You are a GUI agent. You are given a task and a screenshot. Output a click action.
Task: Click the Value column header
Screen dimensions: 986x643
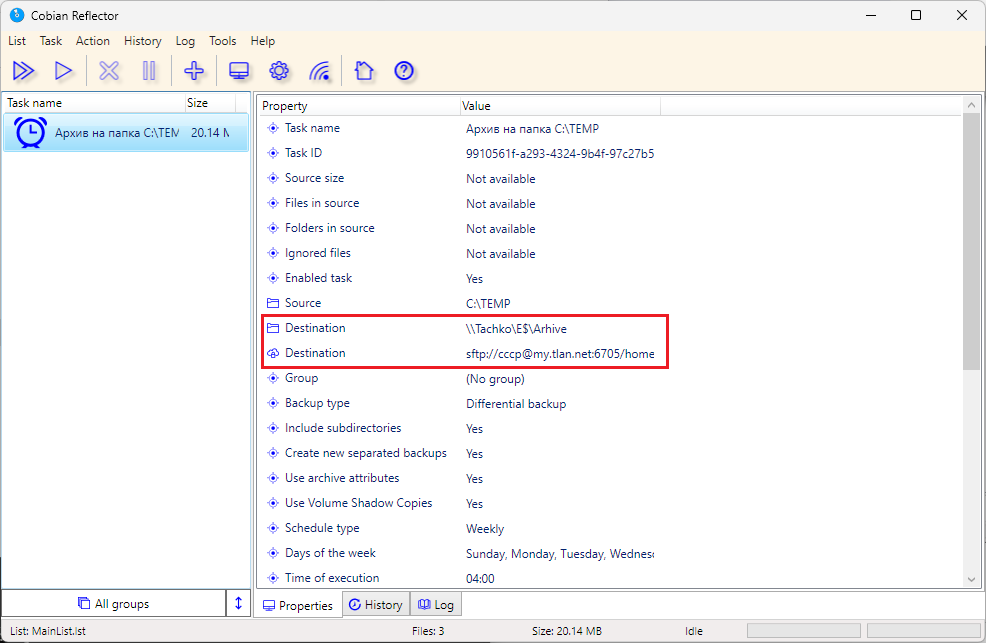[x=560, y=106]
